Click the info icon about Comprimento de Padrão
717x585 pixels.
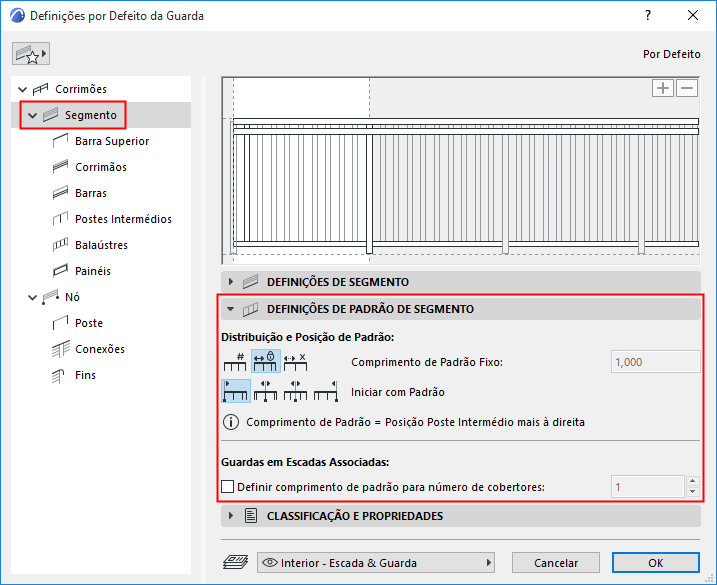tap(231, 422)
